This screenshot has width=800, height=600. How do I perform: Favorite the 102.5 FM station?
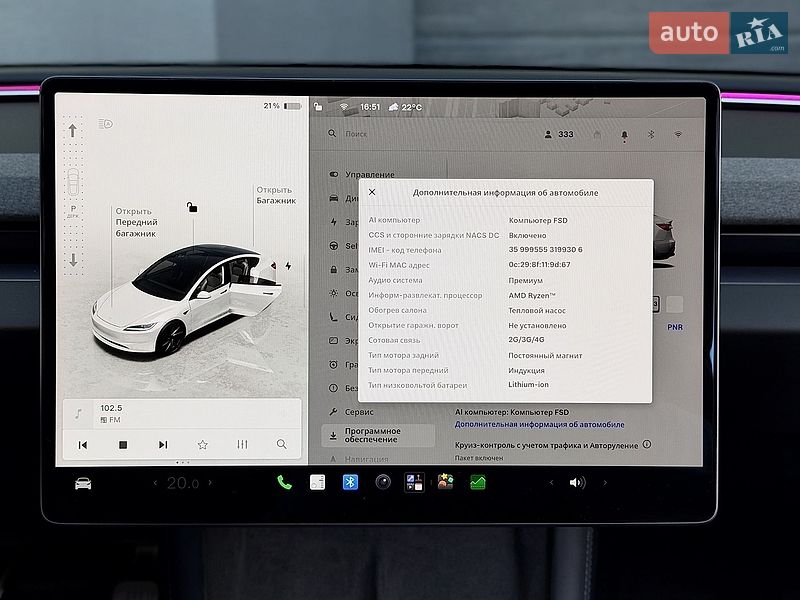pos(203,445)
